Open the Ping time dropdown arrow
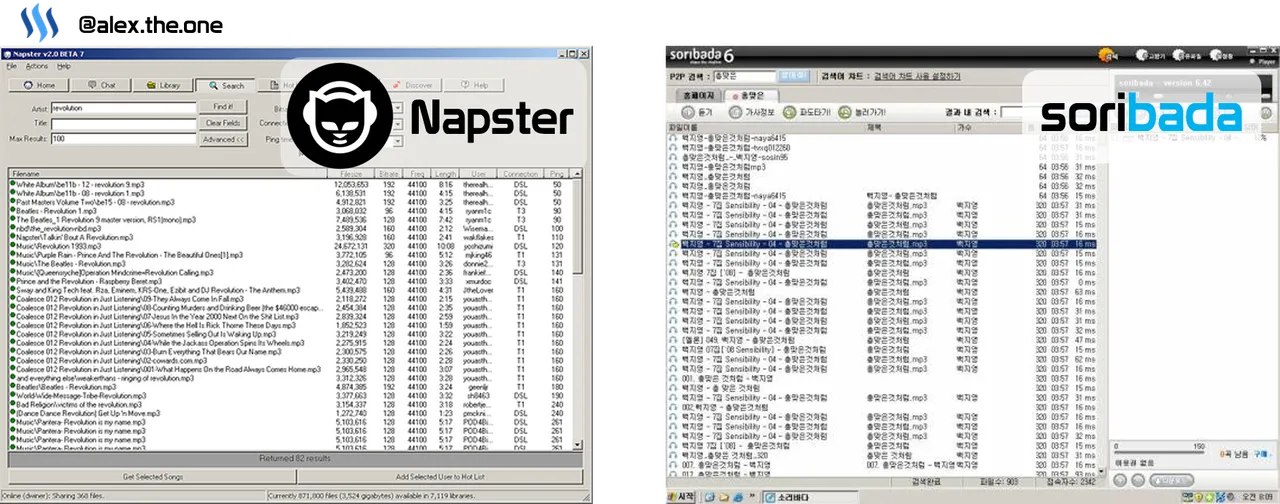 (x=398, y=139)
